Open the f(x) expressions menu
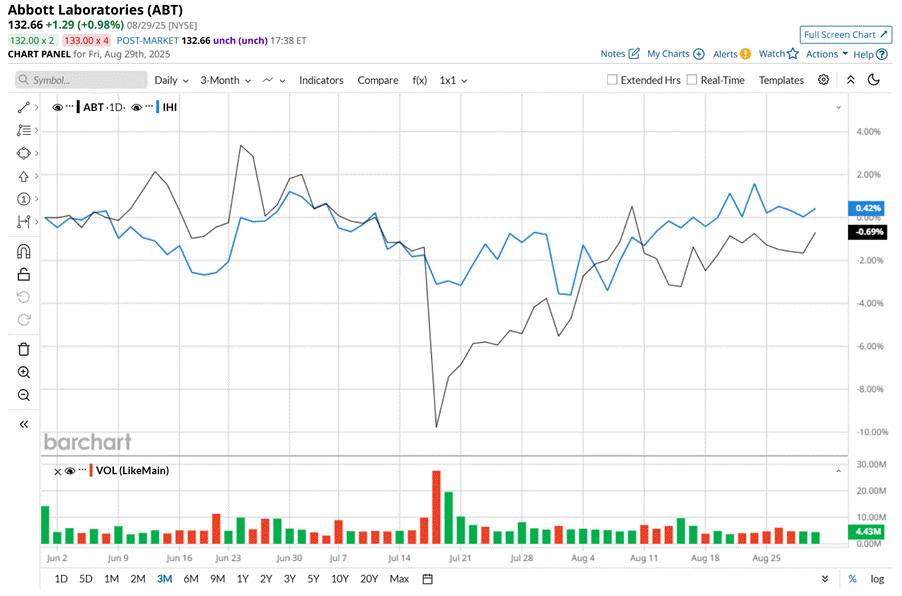This screenshot has width=902, height=596. tap(420, 81)
